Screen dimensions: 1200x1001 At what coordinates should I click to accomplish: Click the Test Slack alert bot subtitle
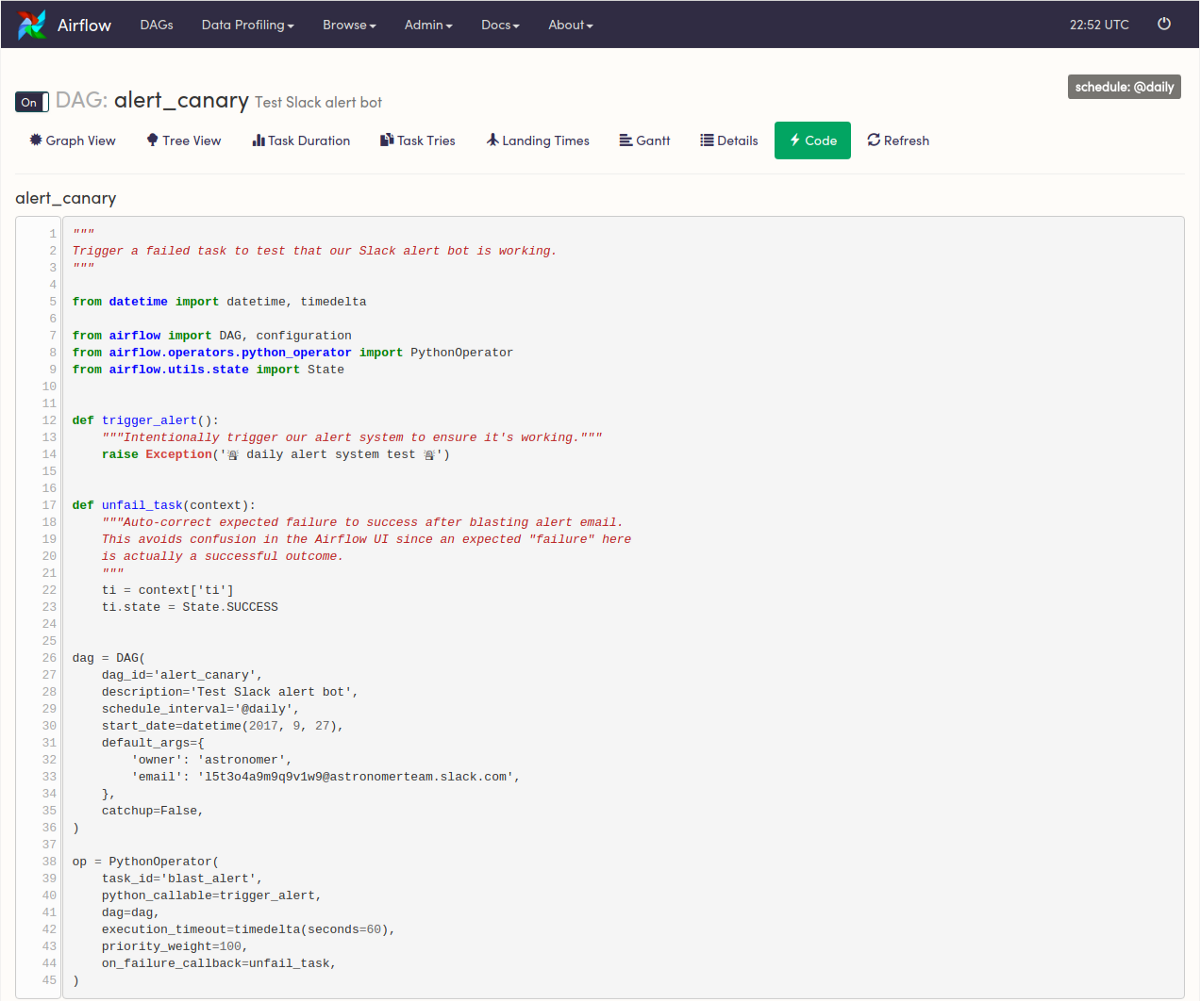(x=318, y=102)
